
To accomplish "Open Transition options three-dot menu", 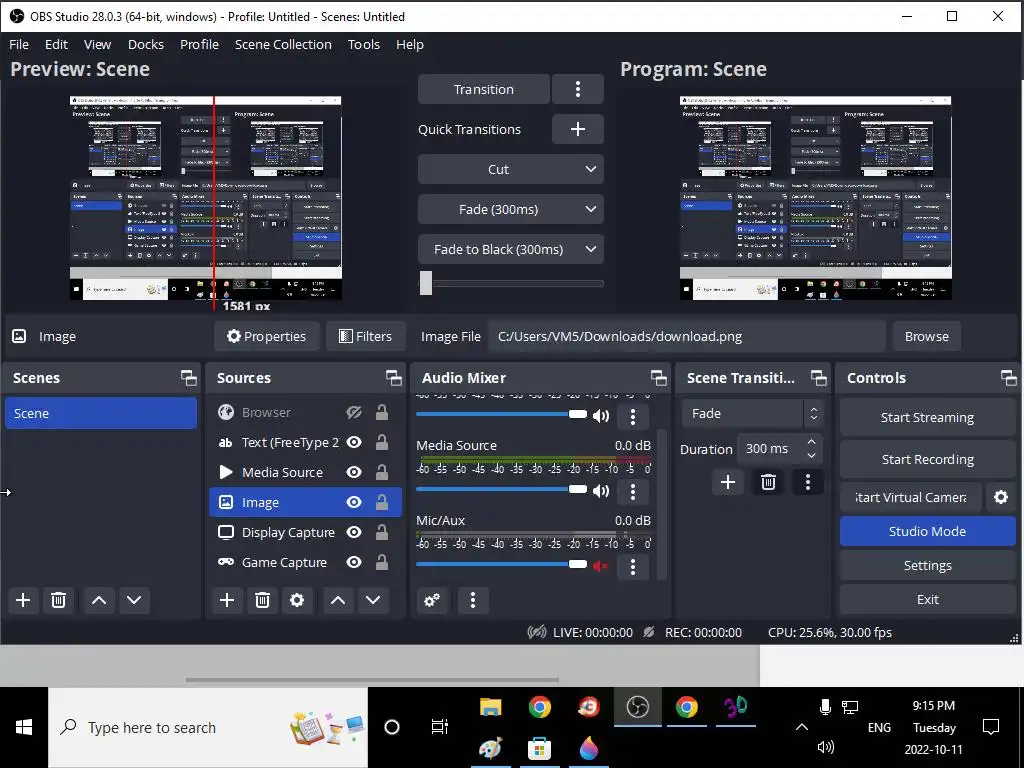I will (x=577, y=89).
